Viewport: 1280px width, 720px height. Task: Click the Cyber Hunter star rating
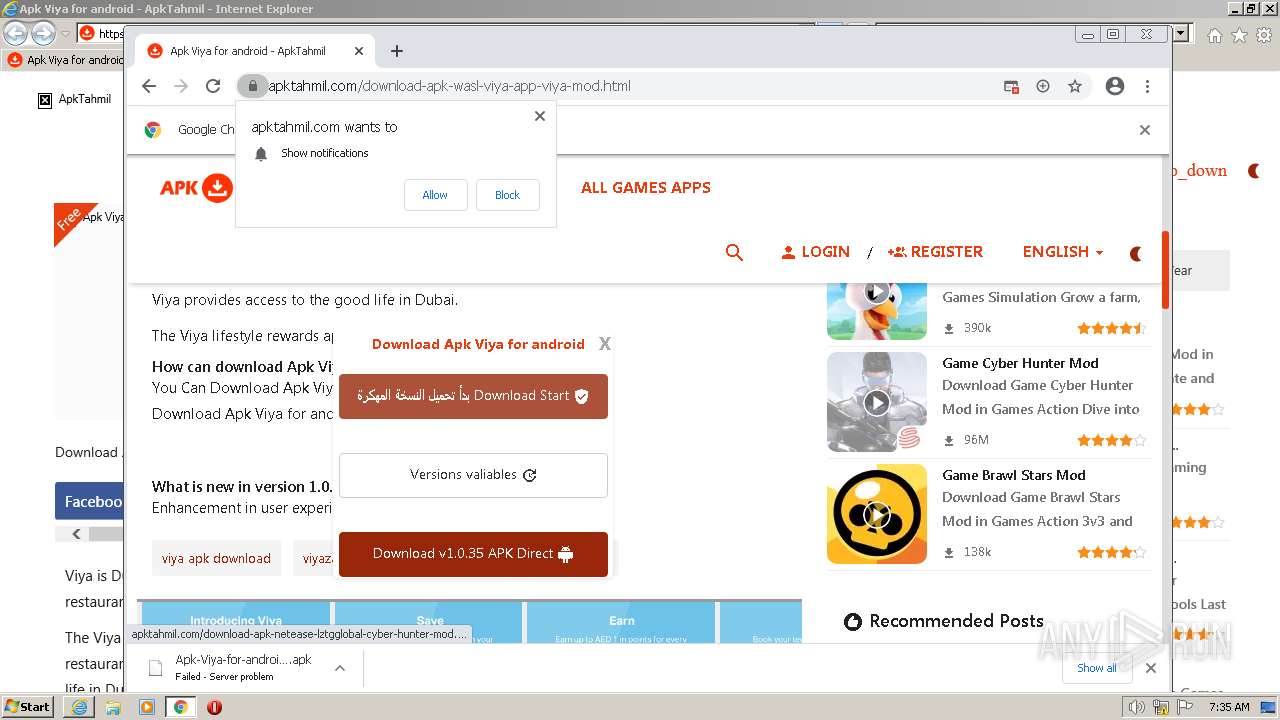pos(1111,440)
